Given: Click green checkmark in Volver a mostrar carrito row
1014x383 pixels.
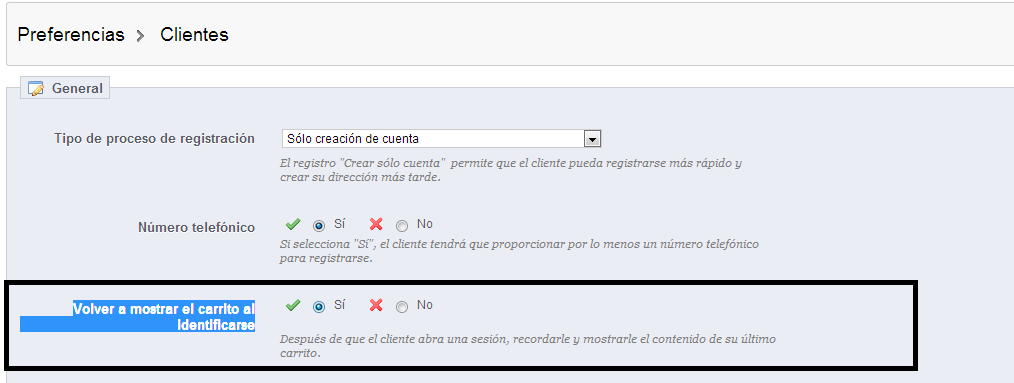Looking at the screenshot, I should (293, 305).
